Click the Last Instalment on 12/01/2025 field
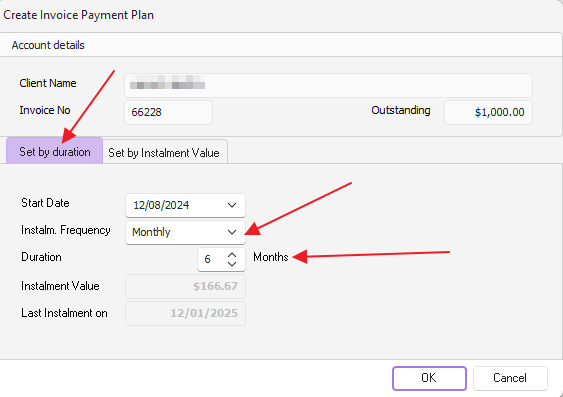 tap(185, 313)
